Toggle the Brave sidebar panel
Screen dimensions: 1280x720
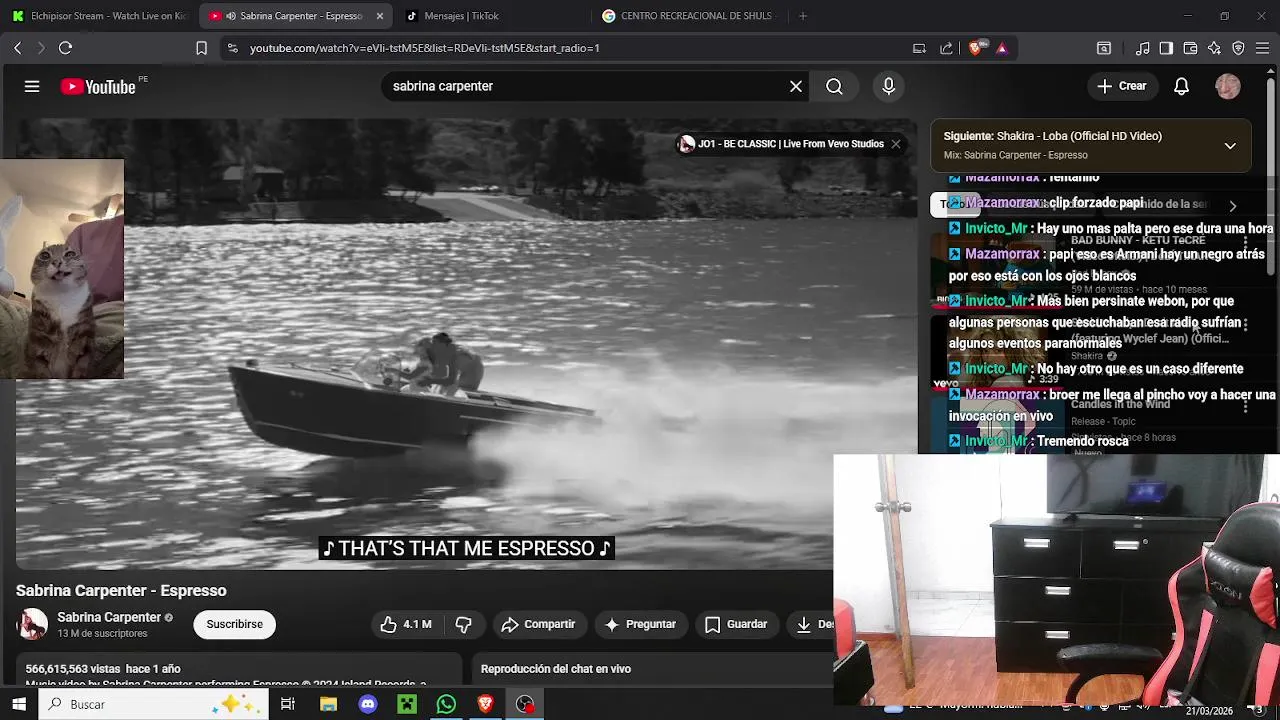1166,48
